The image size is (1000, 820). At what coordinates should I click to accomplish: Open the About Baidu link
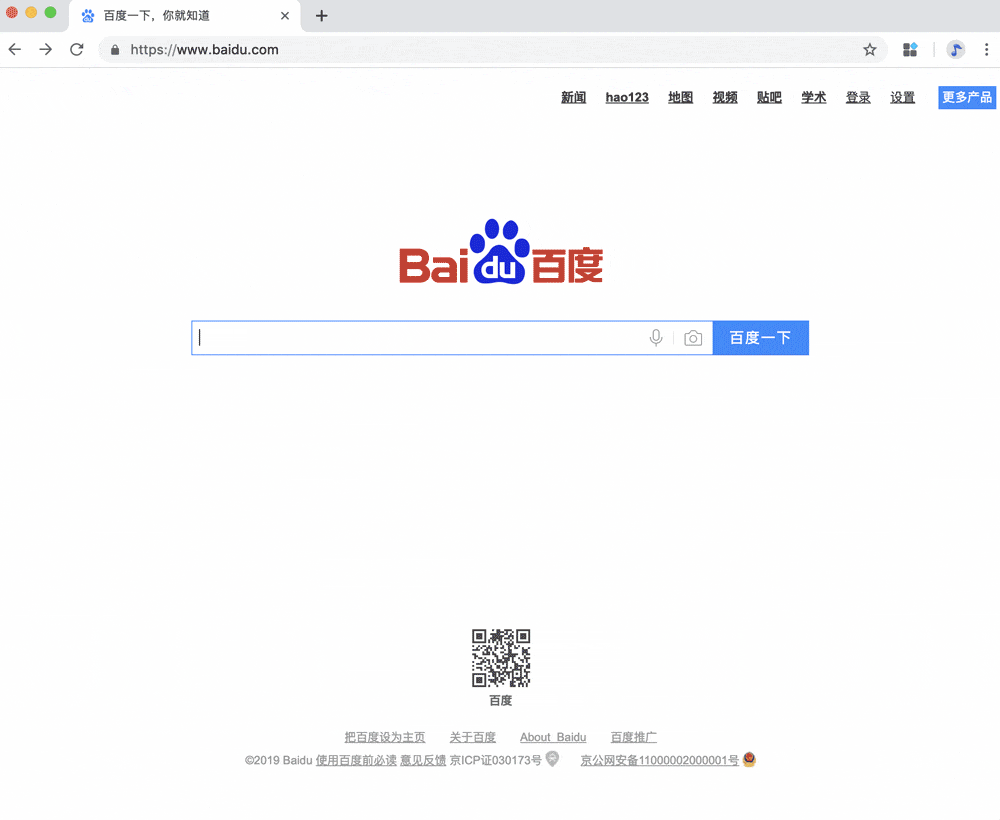tap(553, 737)
